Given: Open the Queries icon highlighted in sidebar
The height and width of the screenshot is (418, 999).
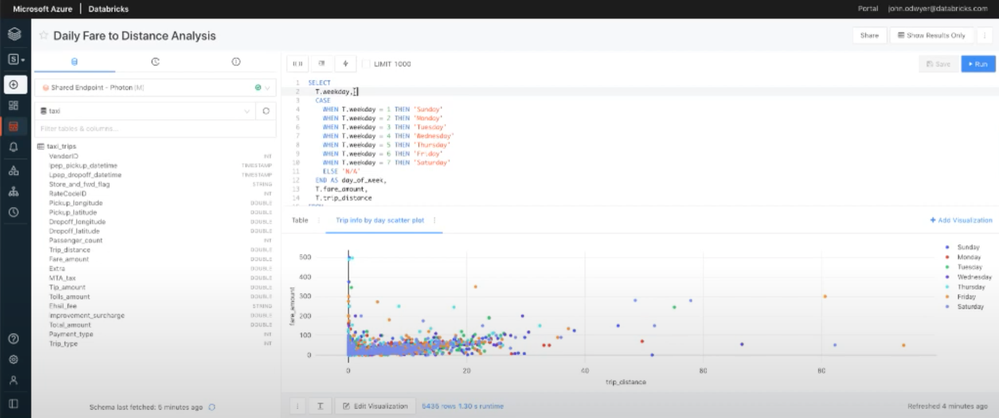Looking at the screenshot, I should (x=14, y=126).
